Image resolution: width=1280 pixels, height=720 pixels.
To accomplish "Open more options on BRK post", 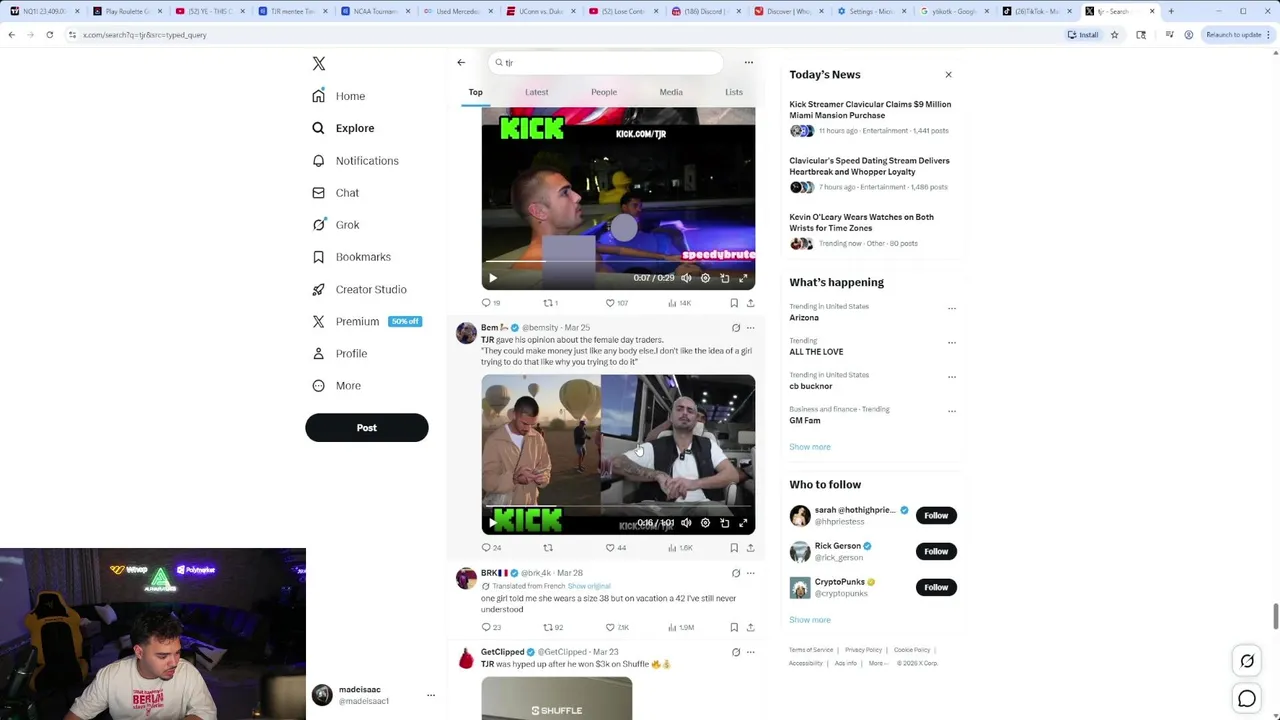I will coord(750,574).
